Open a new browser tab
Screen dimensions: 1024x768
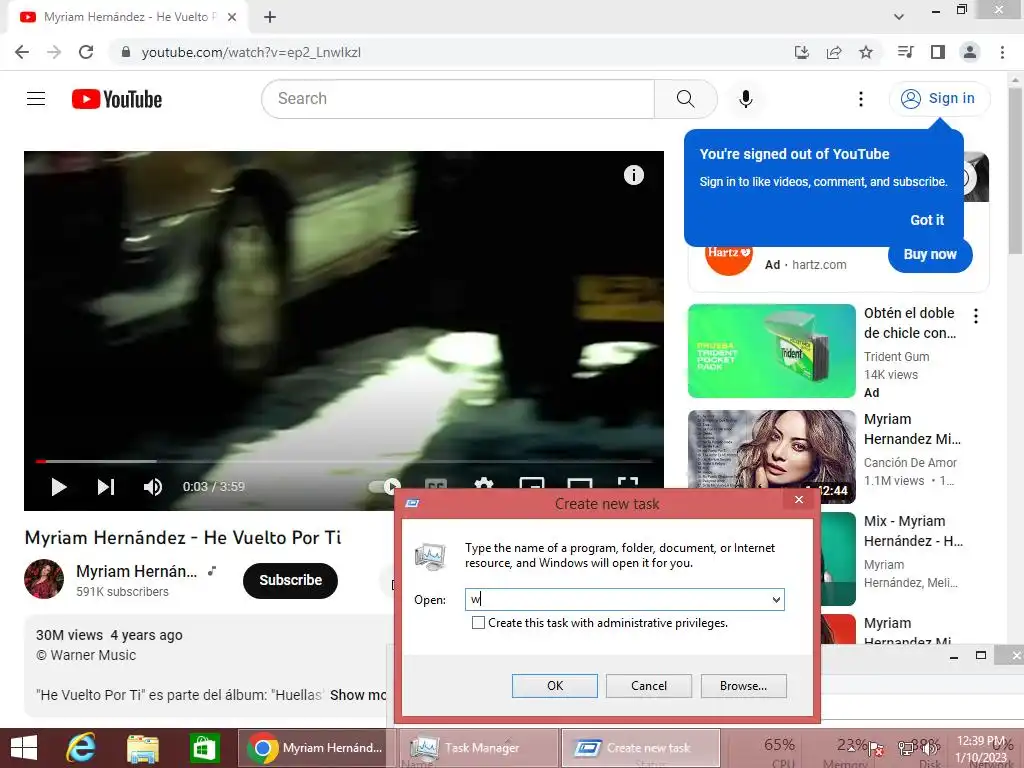click(x=270, y=17)
